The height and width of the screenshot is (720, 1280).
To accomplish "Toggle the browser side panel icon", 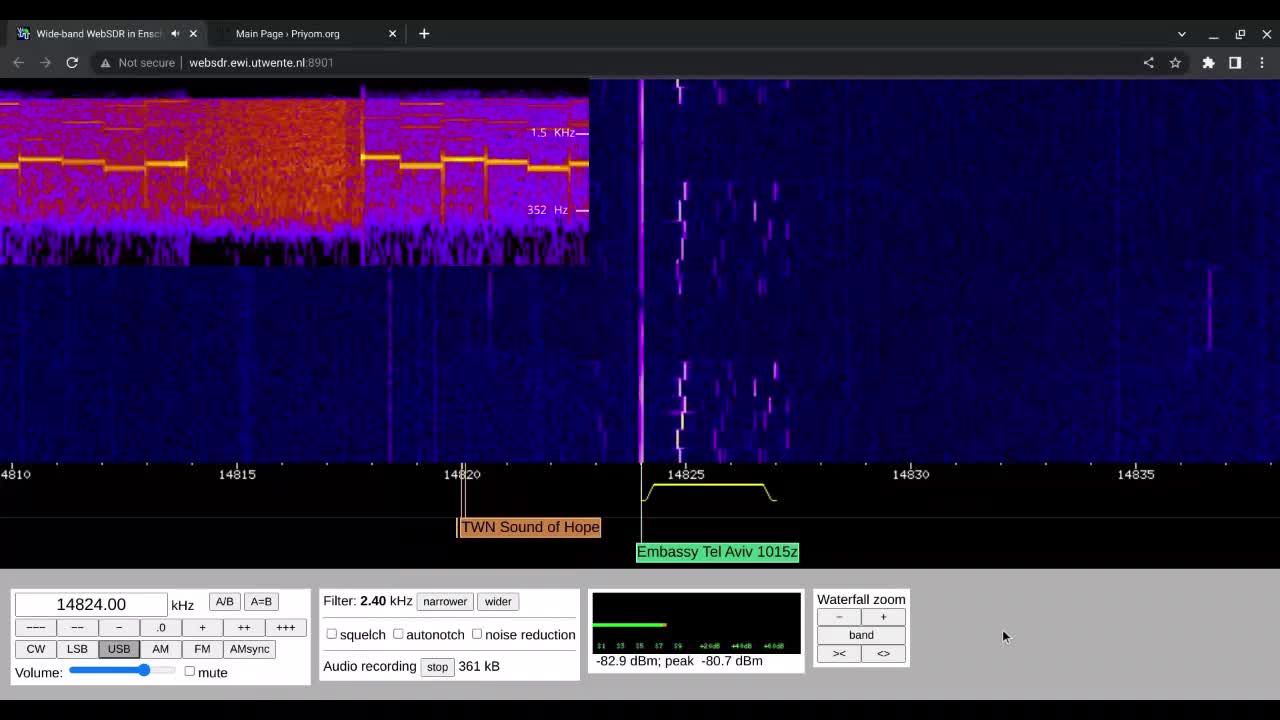I will 1235,62.
